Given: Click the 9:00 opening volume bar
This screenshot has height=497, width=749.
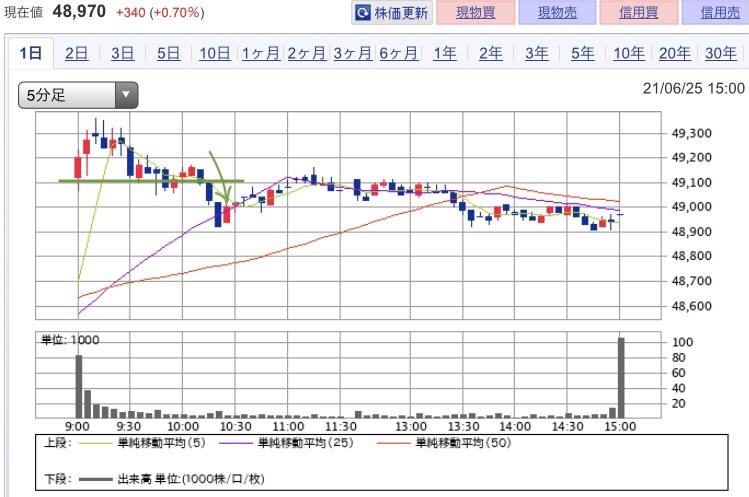Looking at the screenshot, I should click(x=79, y=387).
